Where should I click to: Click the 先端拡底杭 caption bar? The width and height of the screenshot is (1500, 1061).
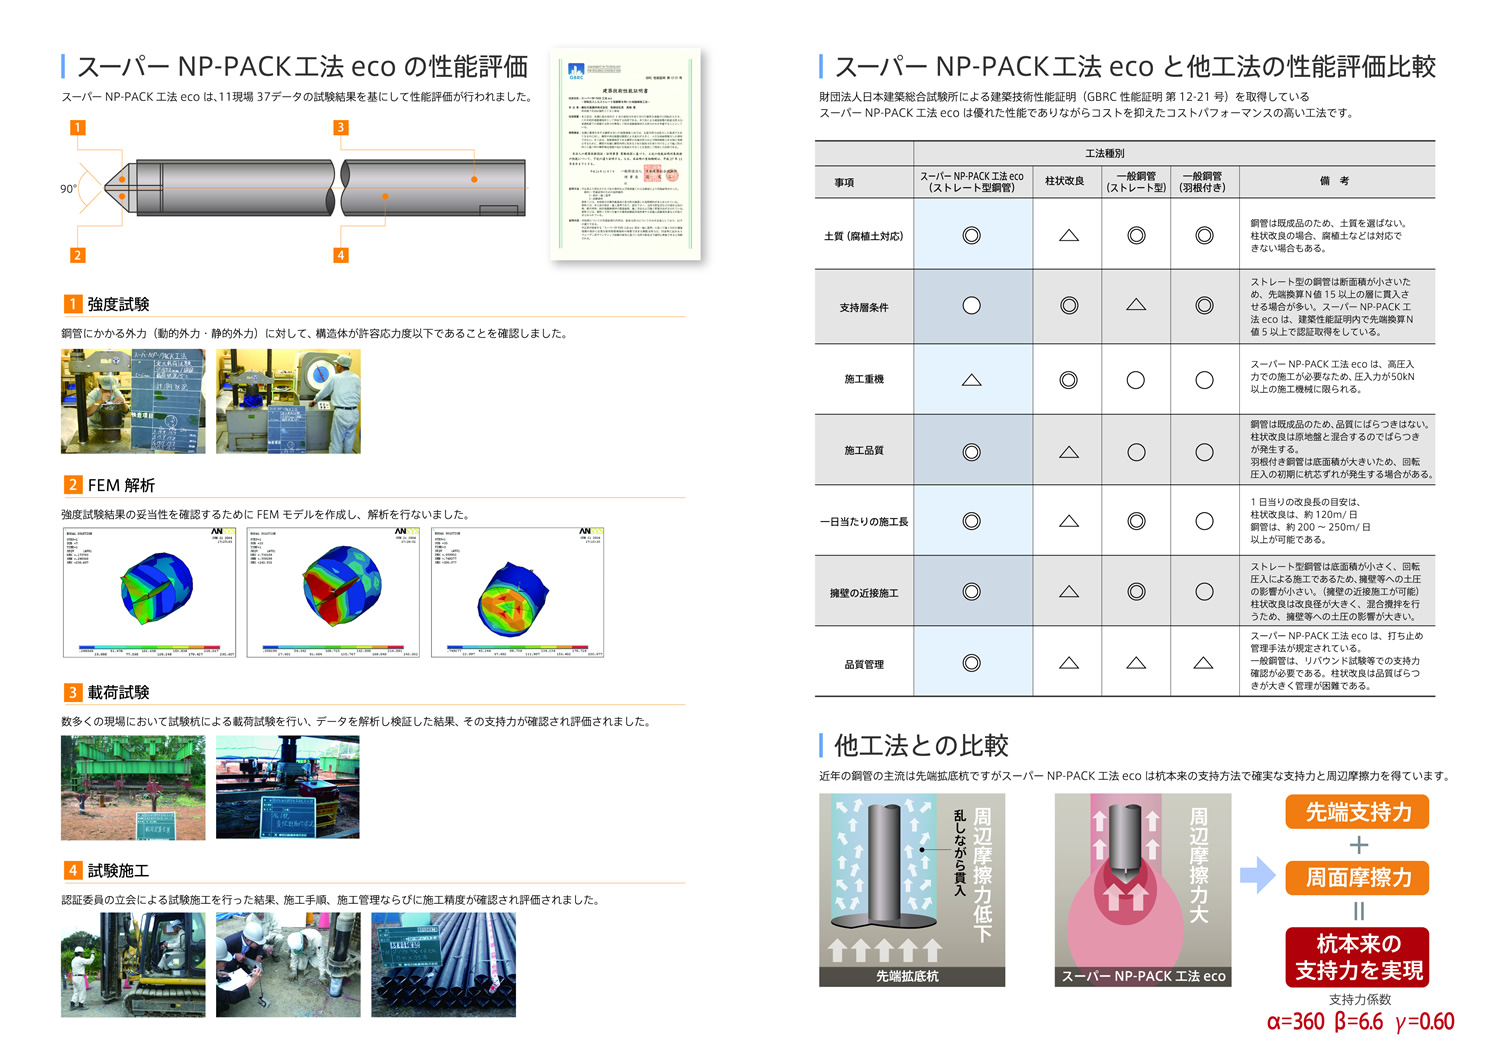(x=912, y=976)
